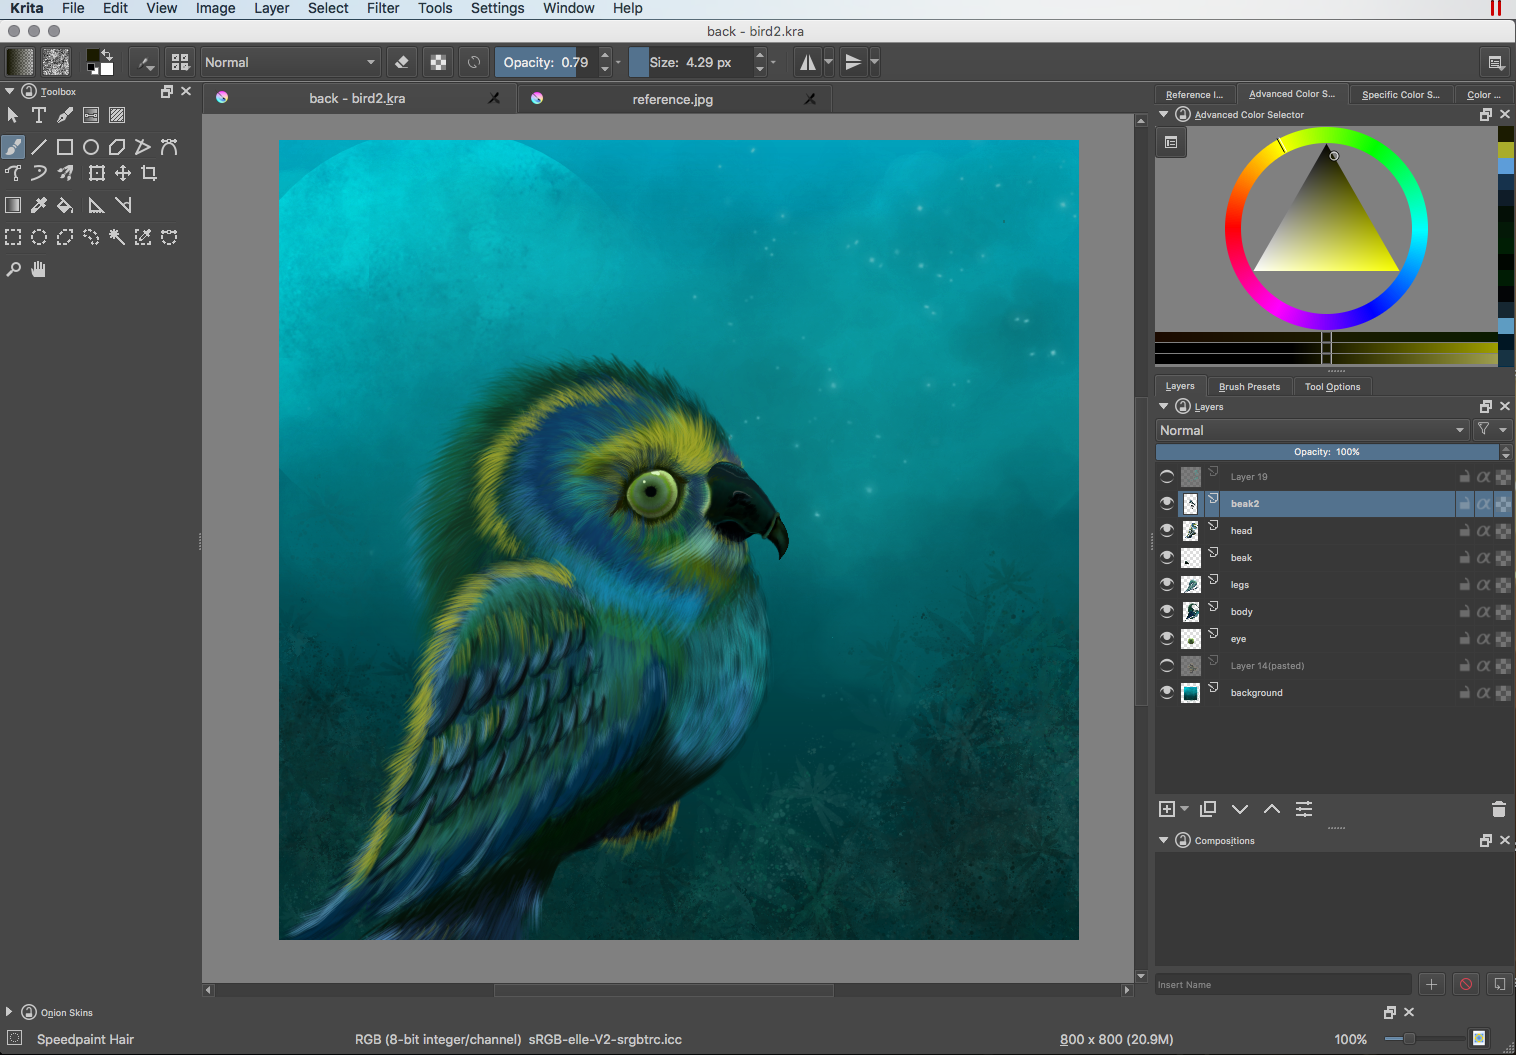Expand the Onion Skins docker

point(9,1012)
